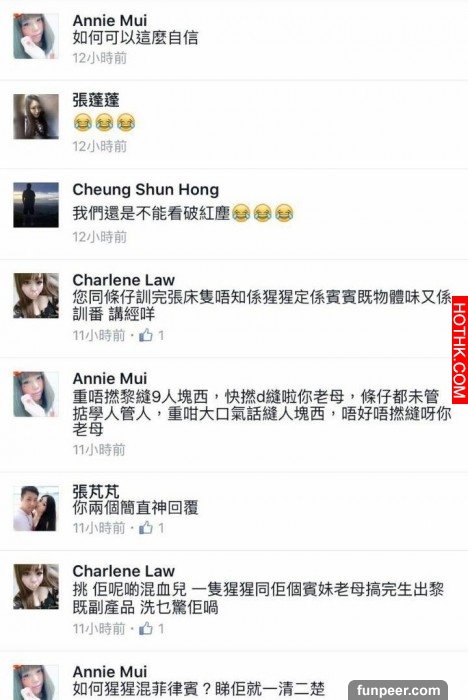Open Cheung Shun Hong's silhouette avatar
The width and height of the screenshot is (468, 700).
pyautogui.click(x=36, y=205)
